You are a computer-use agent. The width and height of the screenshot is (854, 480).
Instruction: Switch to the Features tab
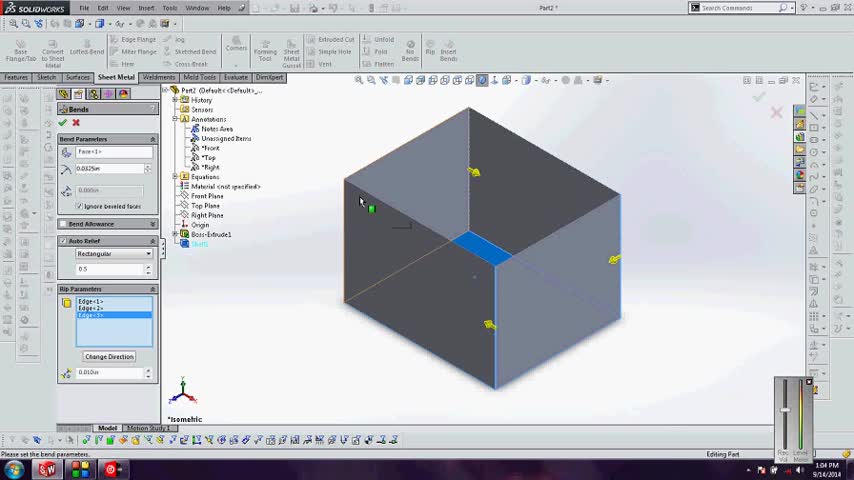pos(16,77)
